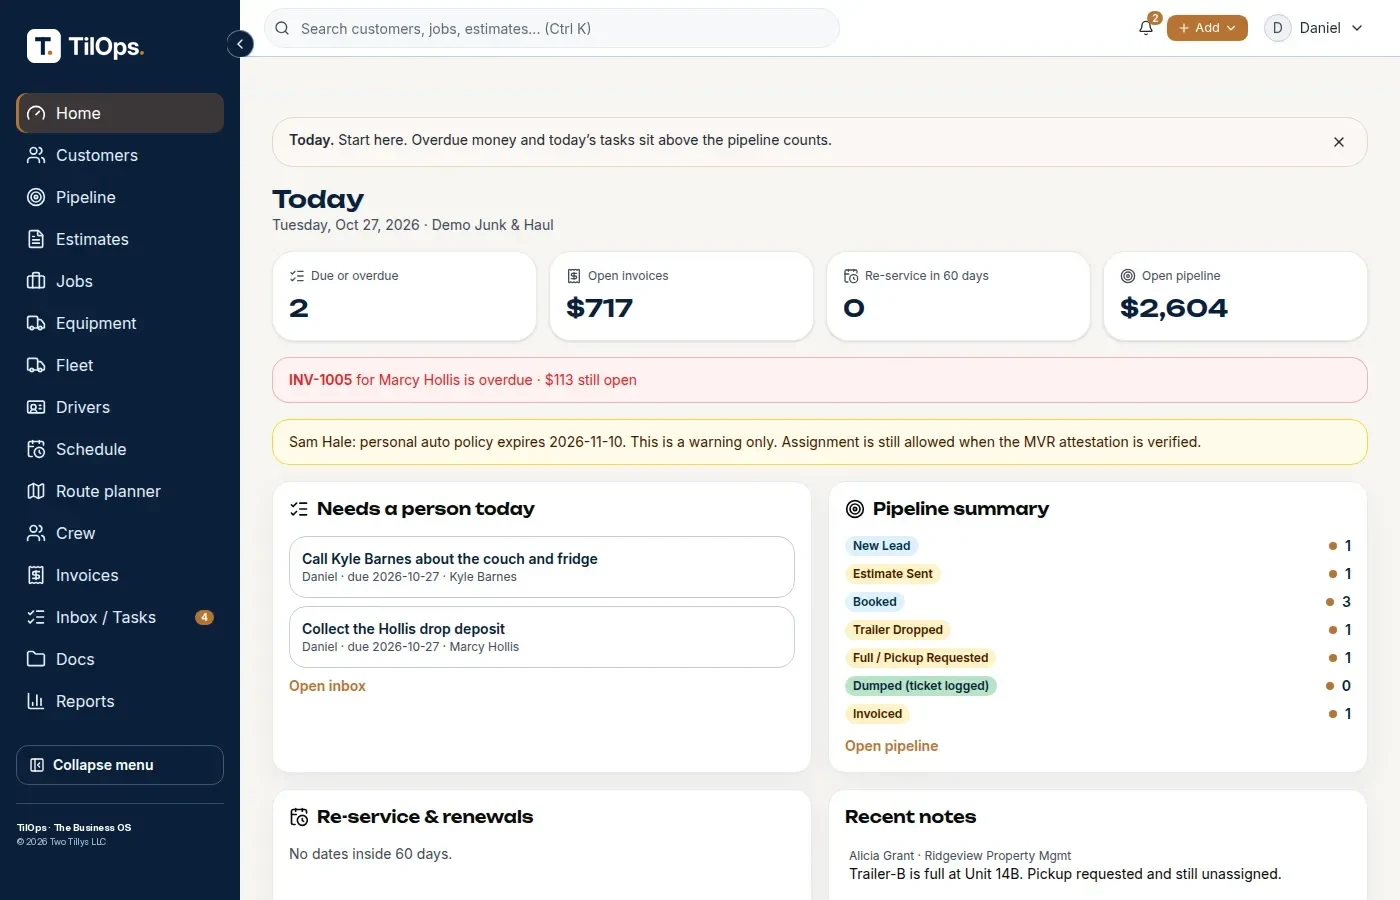Click the Fleet truck icon
This screenshot has height=900, width=1400.
pyautogui.click(x=36, y=365)
